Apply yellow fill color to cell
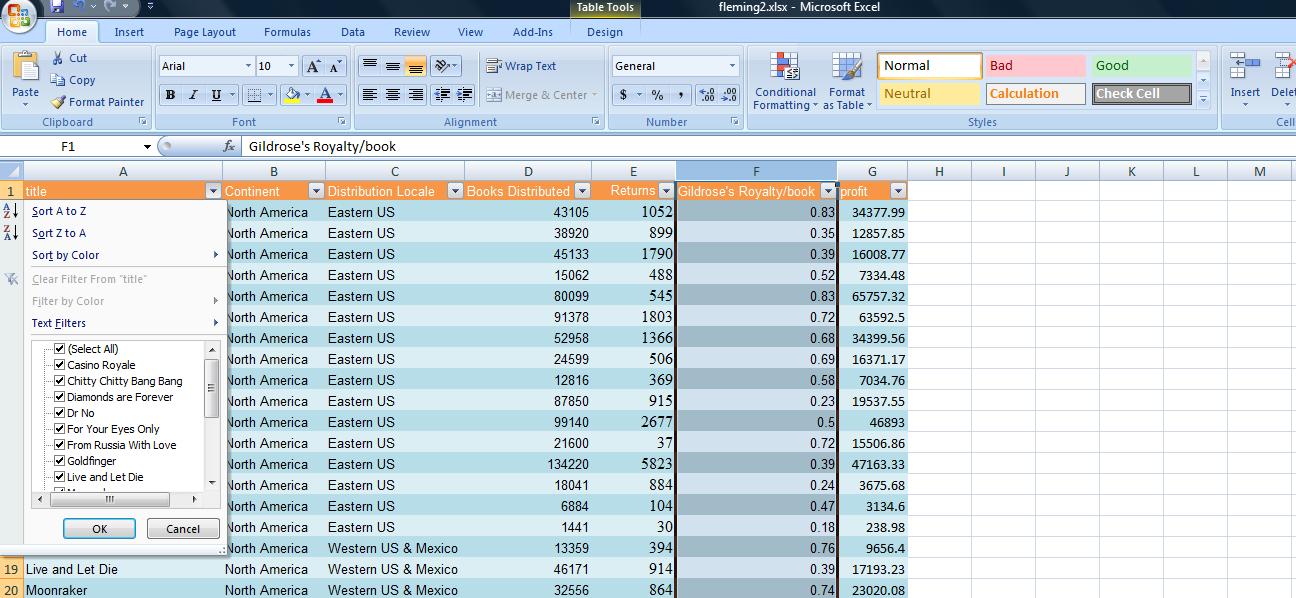 291,95
